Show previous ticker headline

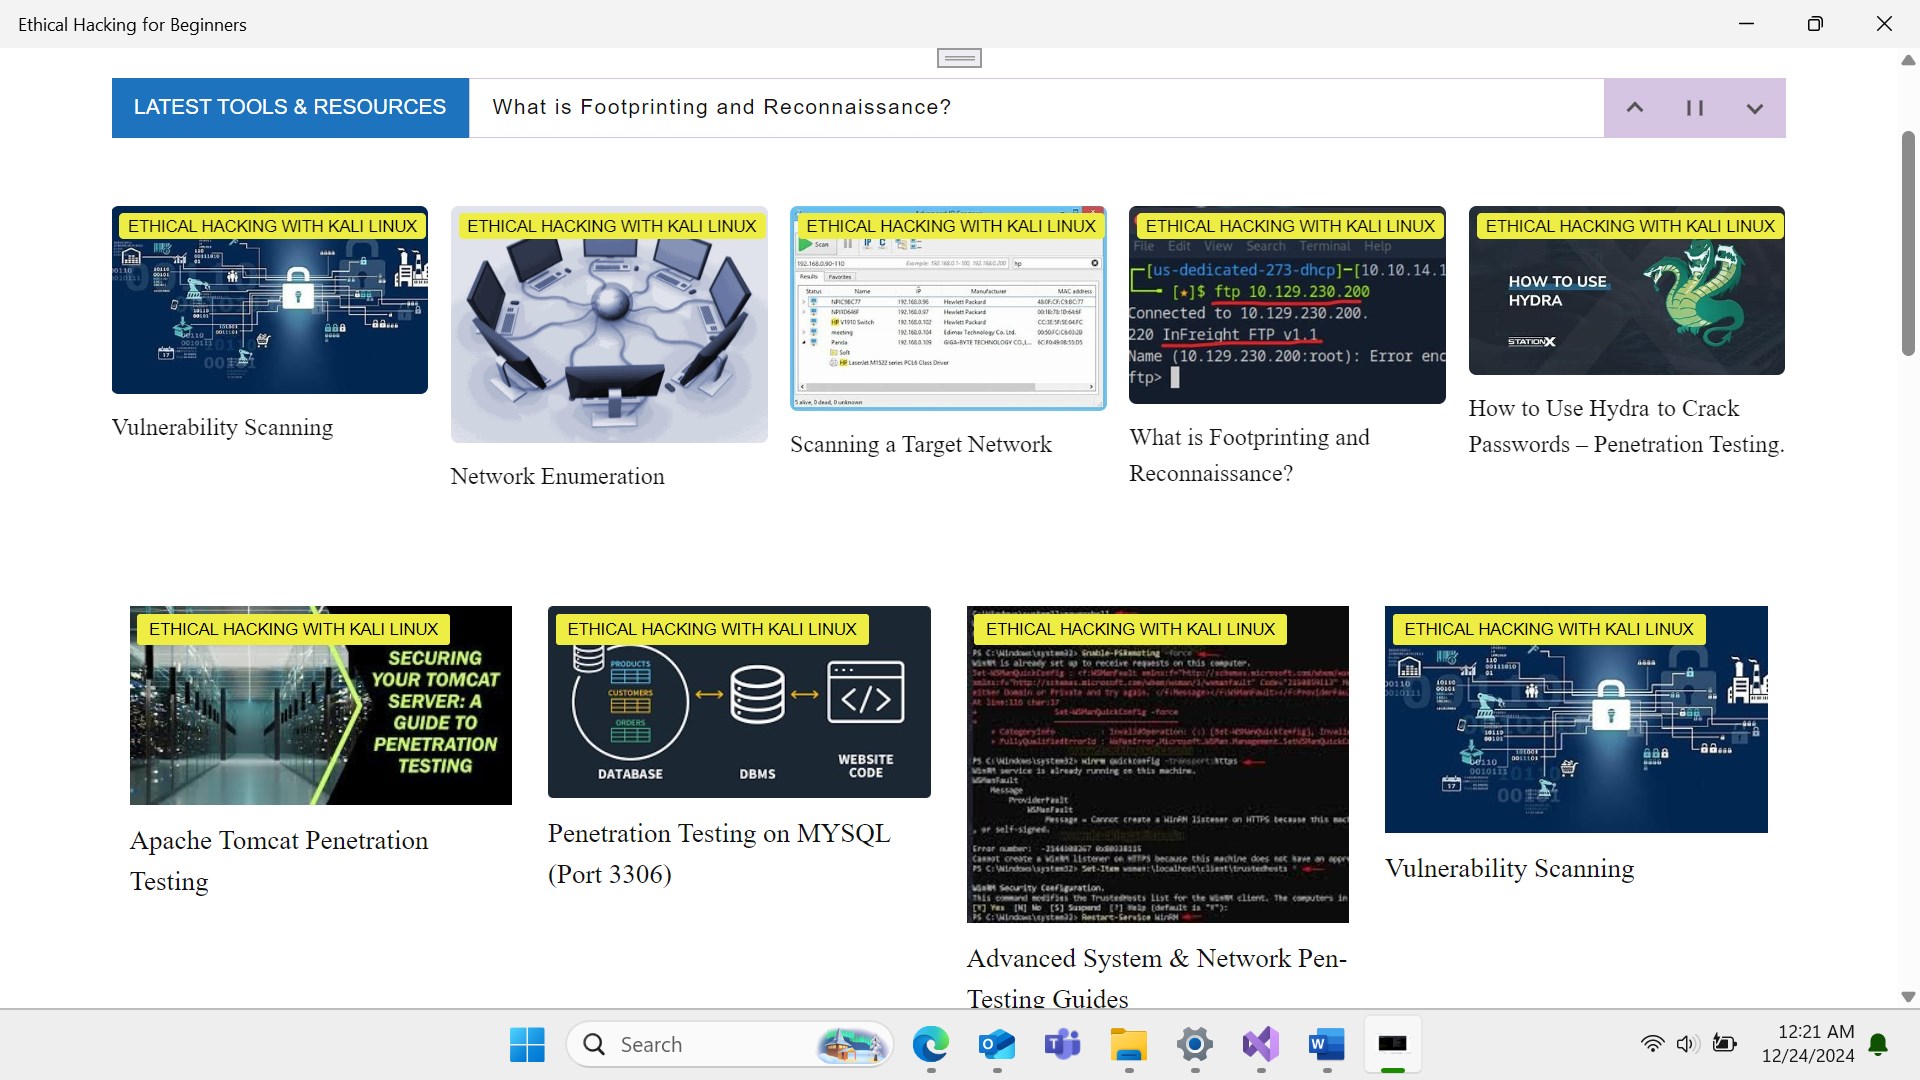point(1635,108)
